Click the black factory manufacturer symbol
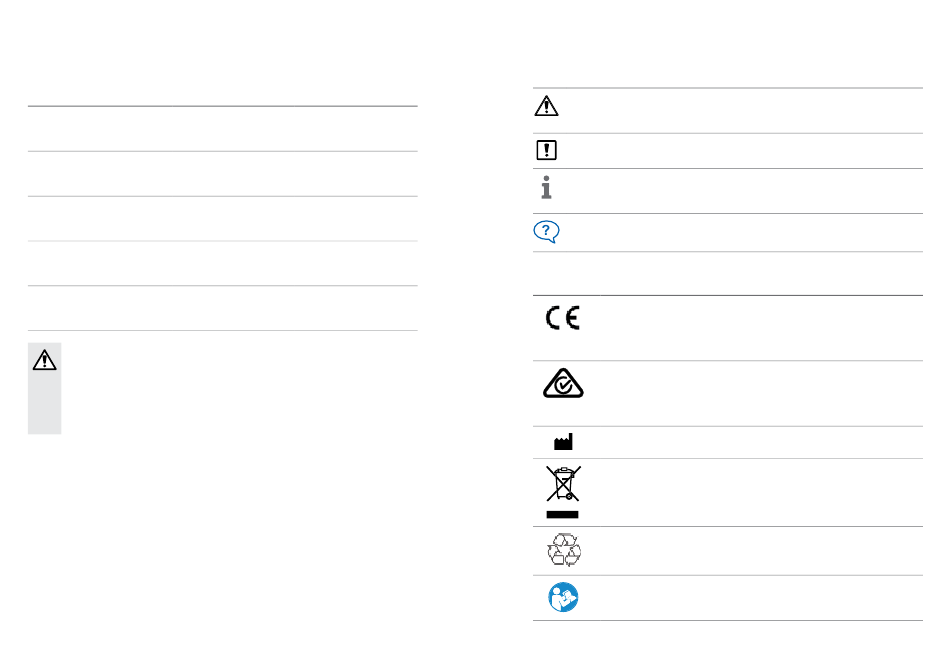Viewport: 950px width, 652px height. (563, 442)
